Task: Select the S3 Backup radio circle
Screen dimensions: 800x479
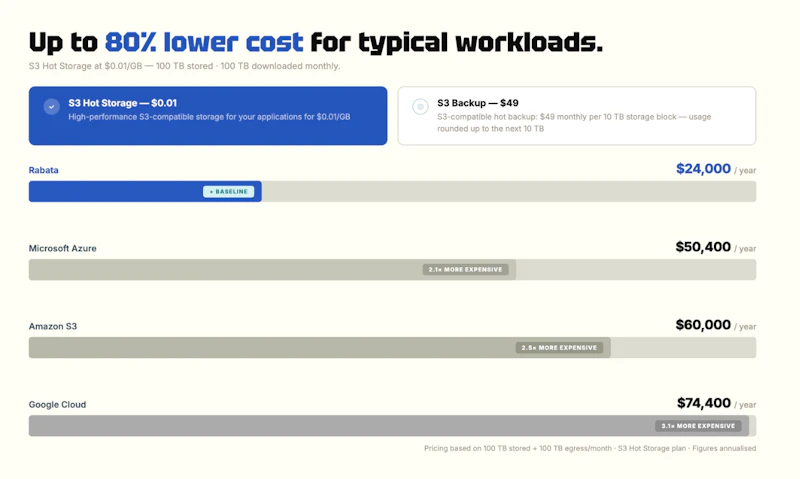Action: coord(420,107)
